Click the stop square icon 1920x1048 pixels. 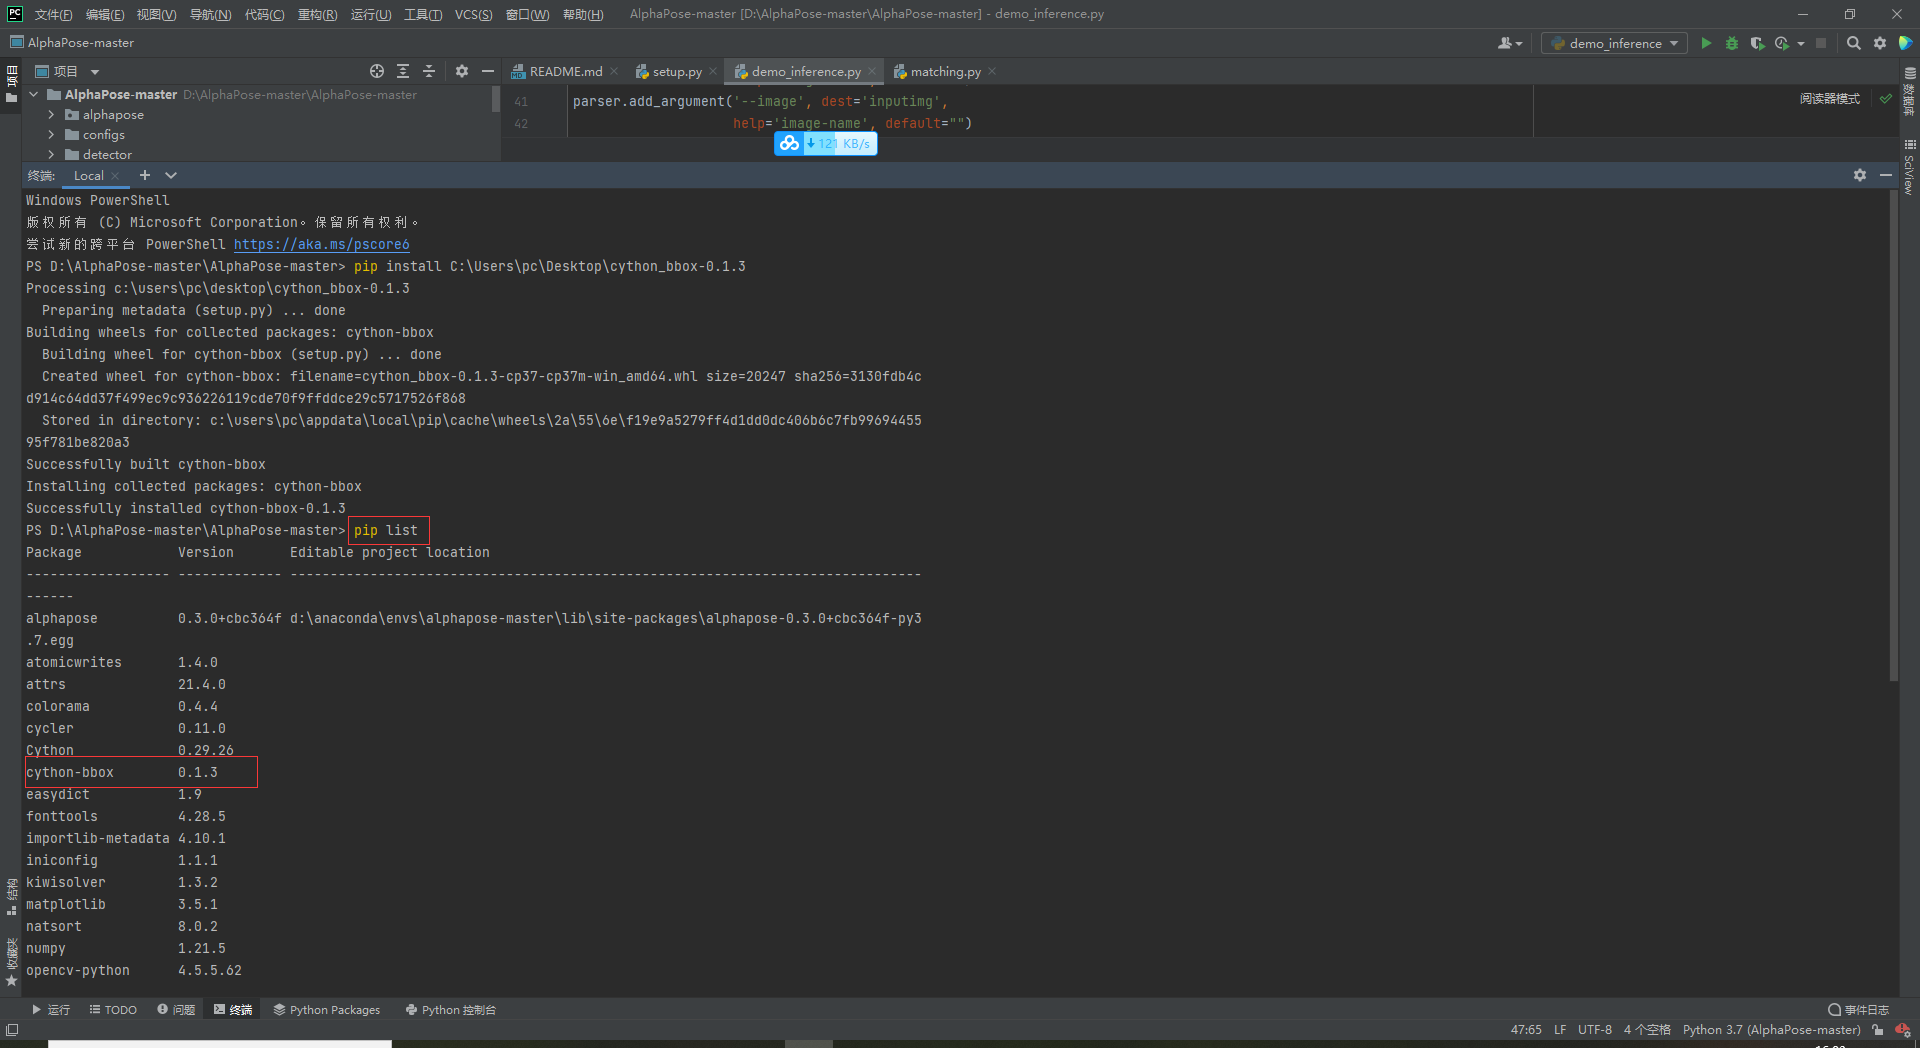pyautogui.click(x=1821, y=43)
